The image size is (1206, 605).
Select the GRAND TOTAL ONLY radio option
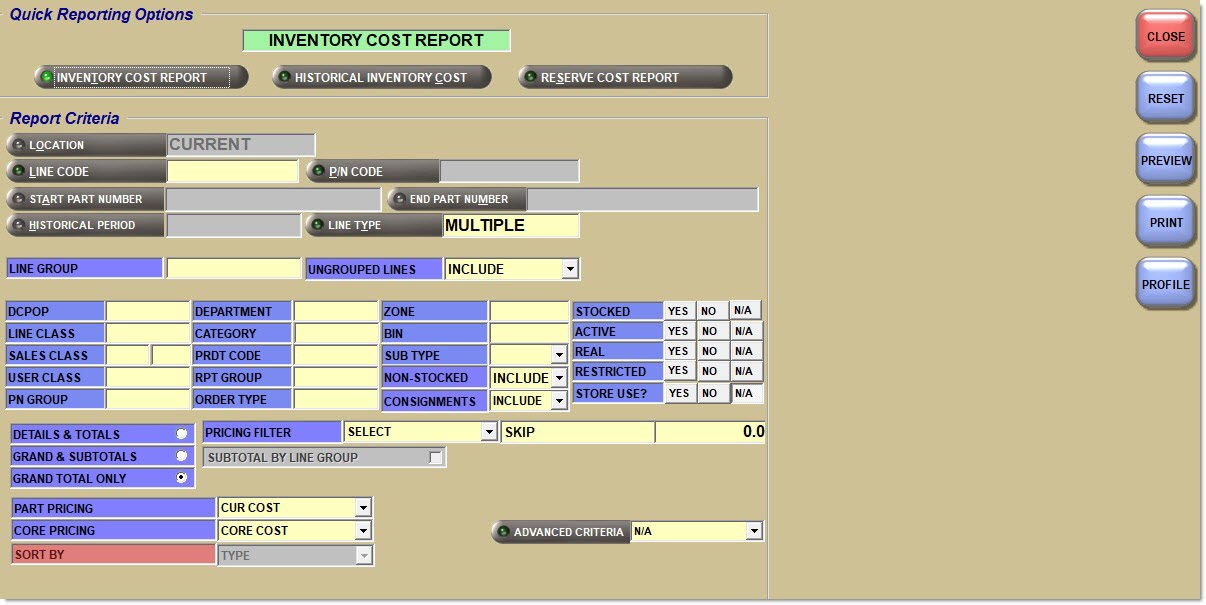pos(181,478)
